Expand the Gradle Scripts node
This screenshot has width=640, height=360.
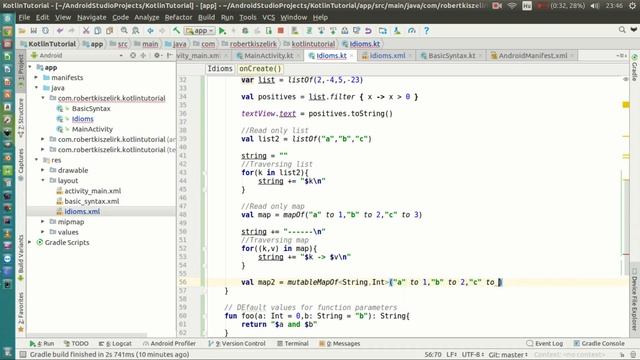[x=30, y=242]
